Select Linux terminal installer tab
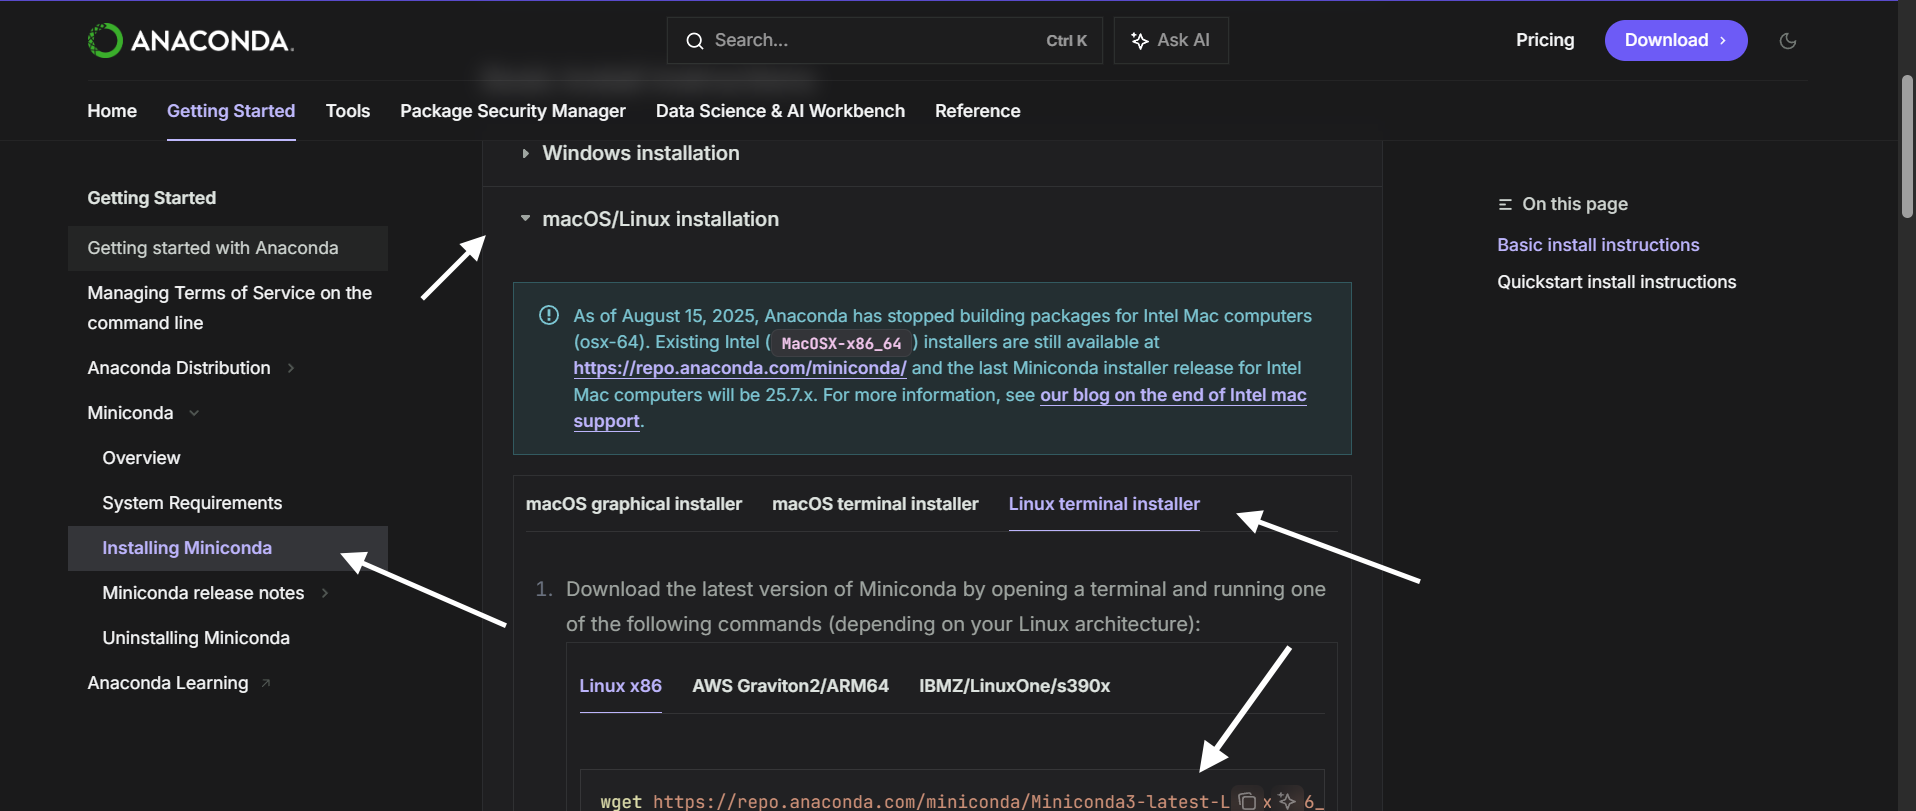 pos(1104,504)
